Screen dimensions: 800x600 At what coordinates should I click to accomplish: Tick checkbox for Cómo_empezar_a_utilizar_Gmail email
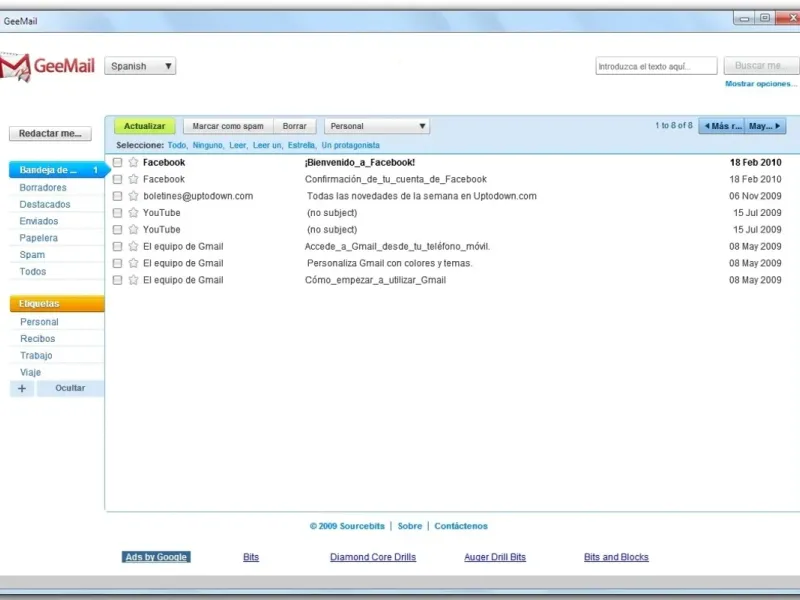[x=117, y=280]
